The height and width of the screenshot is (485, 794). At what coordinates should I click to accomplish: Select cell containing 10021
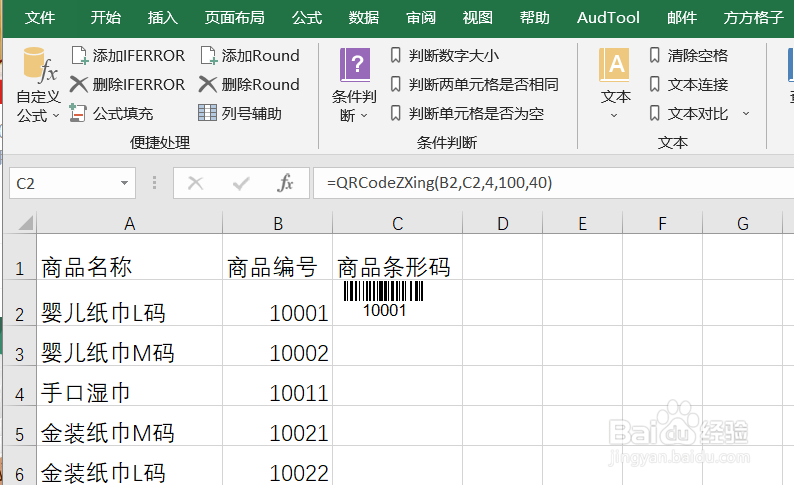coord(277,426)
